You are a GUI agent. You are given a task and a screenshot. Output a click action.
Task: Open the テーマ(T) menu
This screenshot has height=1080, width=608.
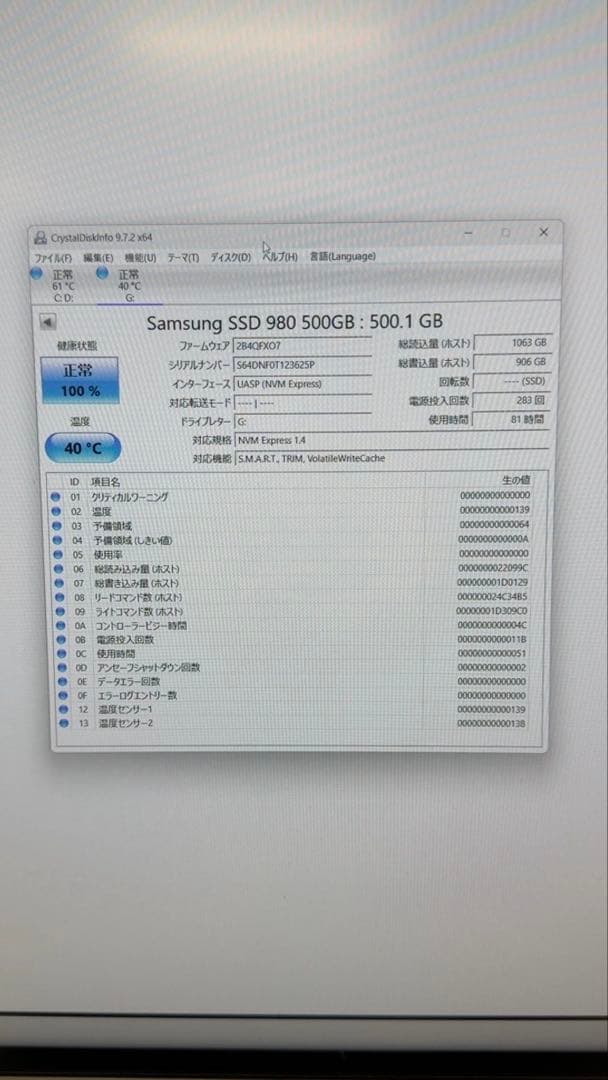tap(183, 258)
